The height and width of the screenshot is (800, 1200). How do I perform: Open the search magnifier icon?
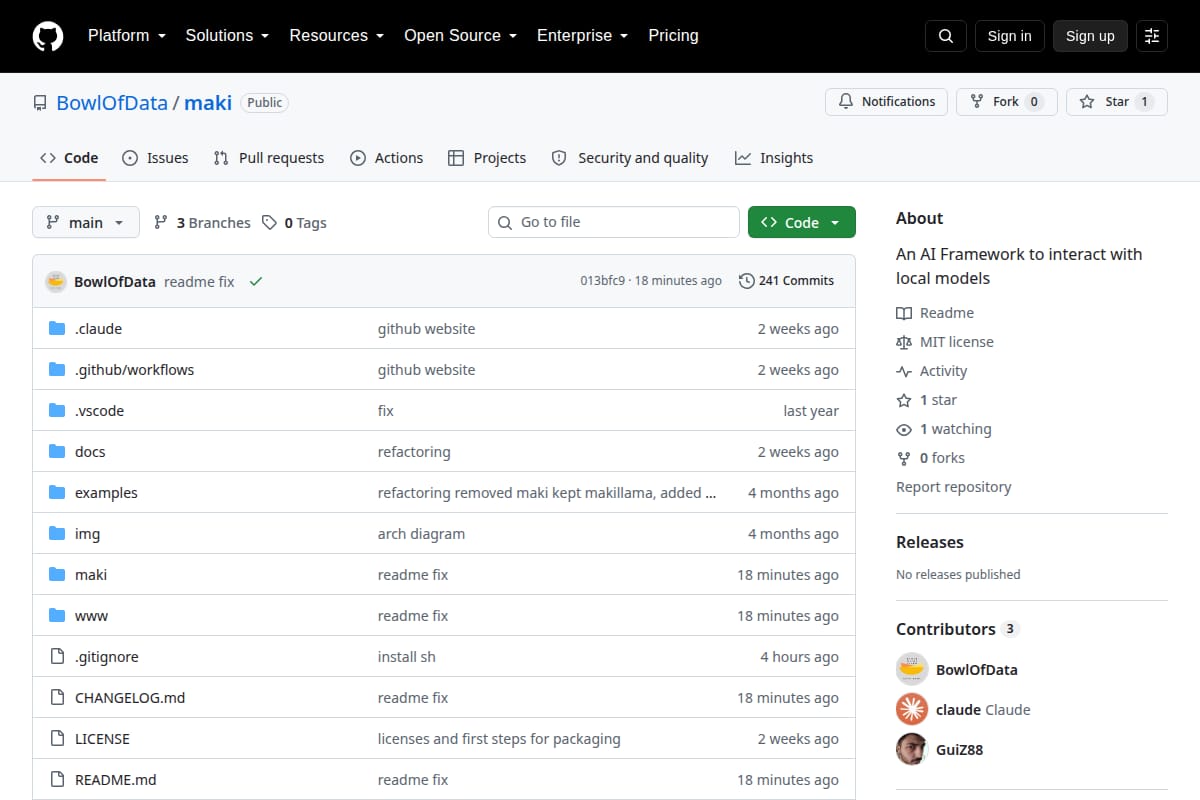(x=946, y=36)
